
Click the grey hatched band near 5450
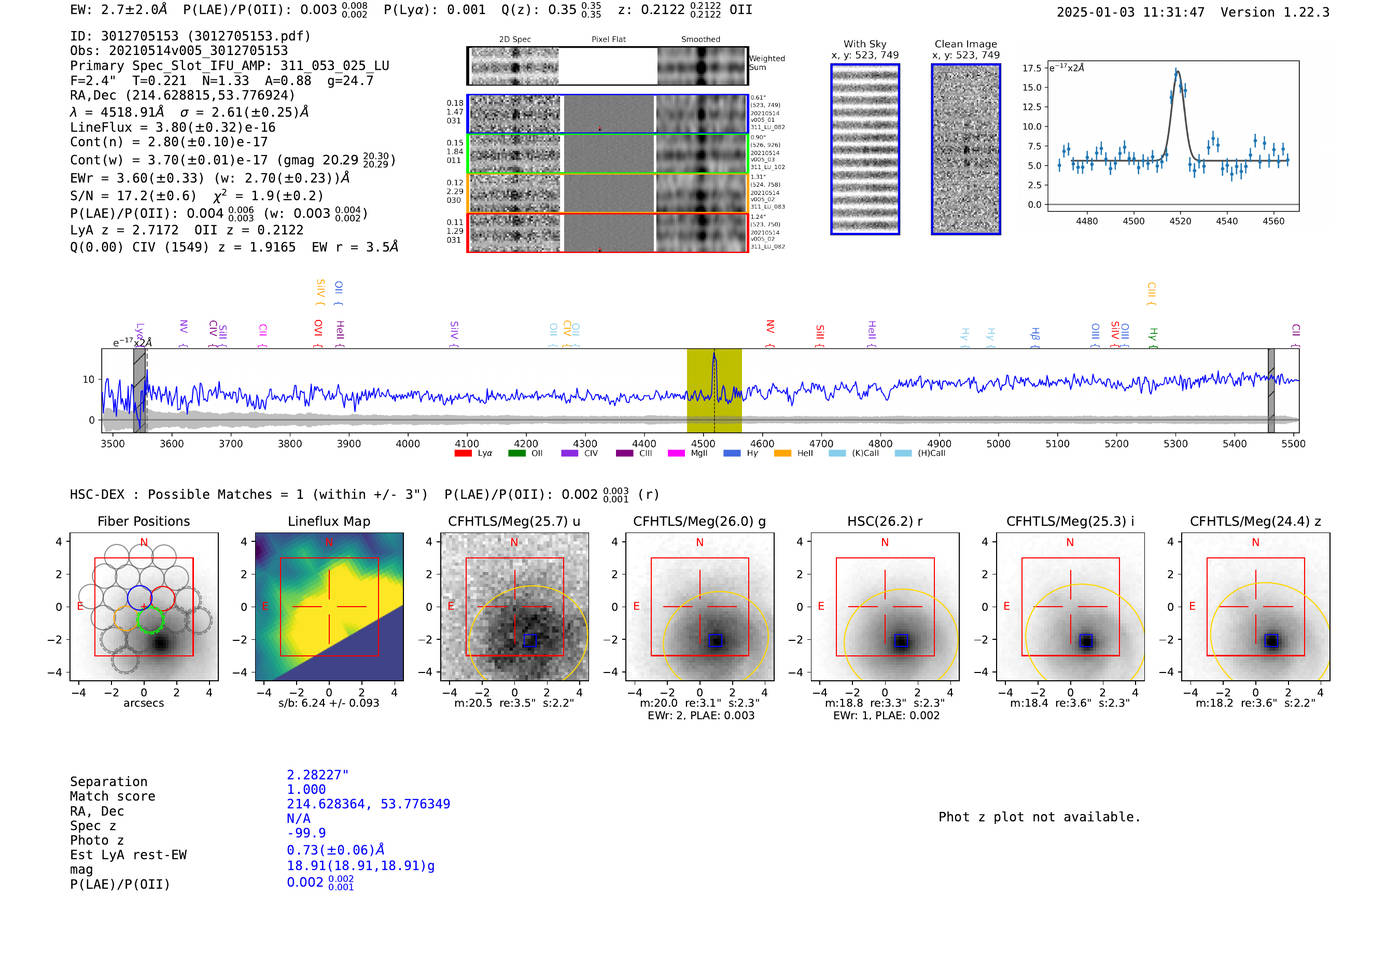pos(1271,390)
